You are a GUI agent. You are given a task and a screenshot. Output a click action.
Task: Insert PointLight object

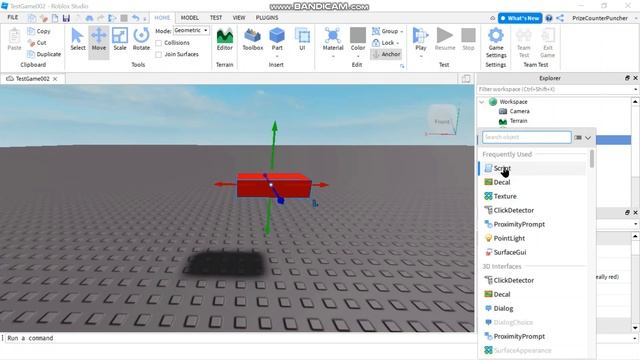click(x=533, y=238)
